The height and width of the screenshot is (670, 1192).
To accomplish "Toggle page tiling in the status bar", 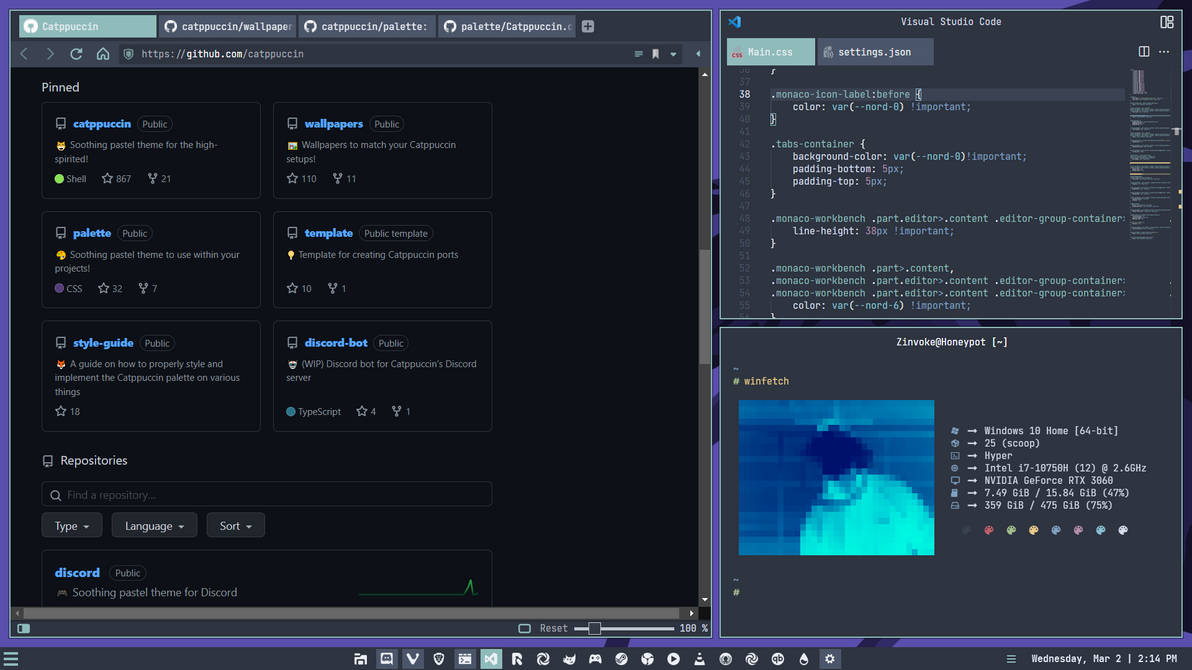I will (525, 628).
